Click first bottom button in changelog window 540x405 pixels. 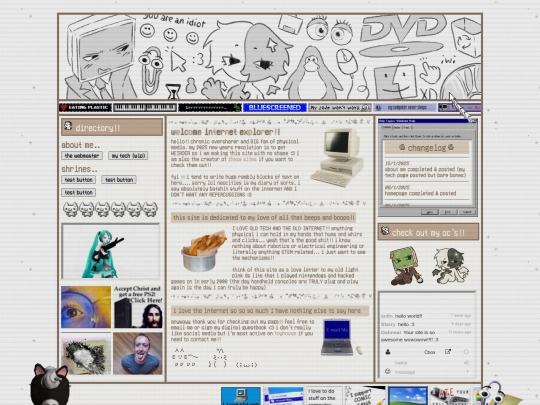click(429, 212)
